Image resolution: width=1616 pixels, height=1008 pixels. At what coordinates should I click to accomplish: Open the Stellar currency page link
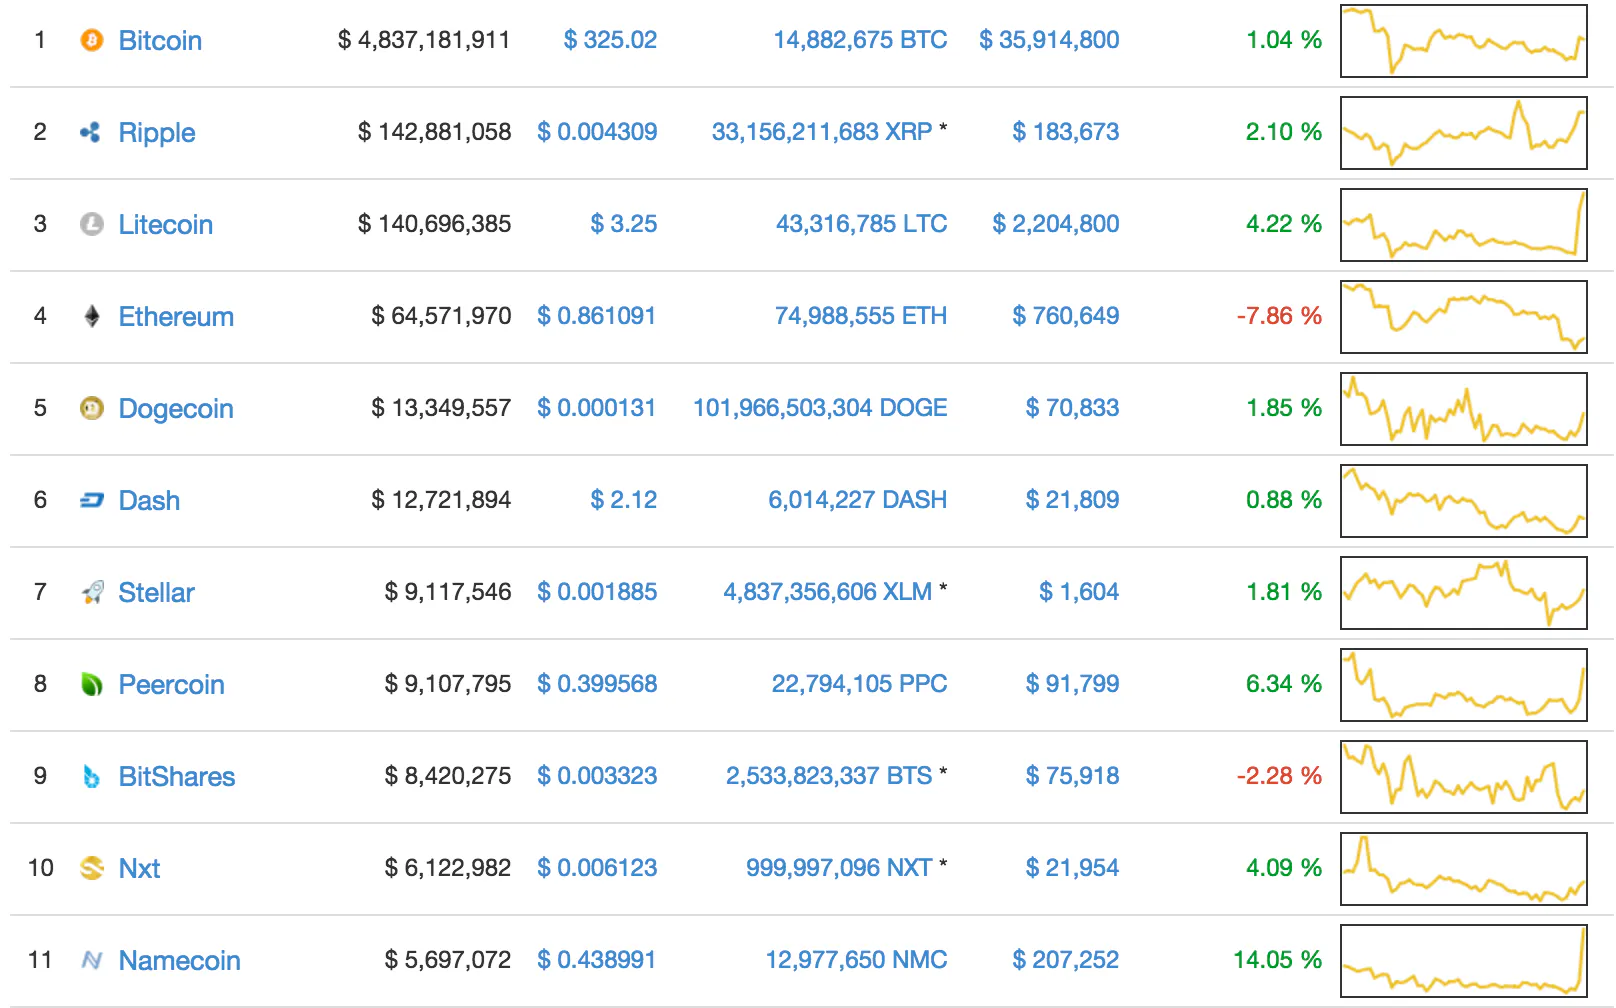coord(156,593)
